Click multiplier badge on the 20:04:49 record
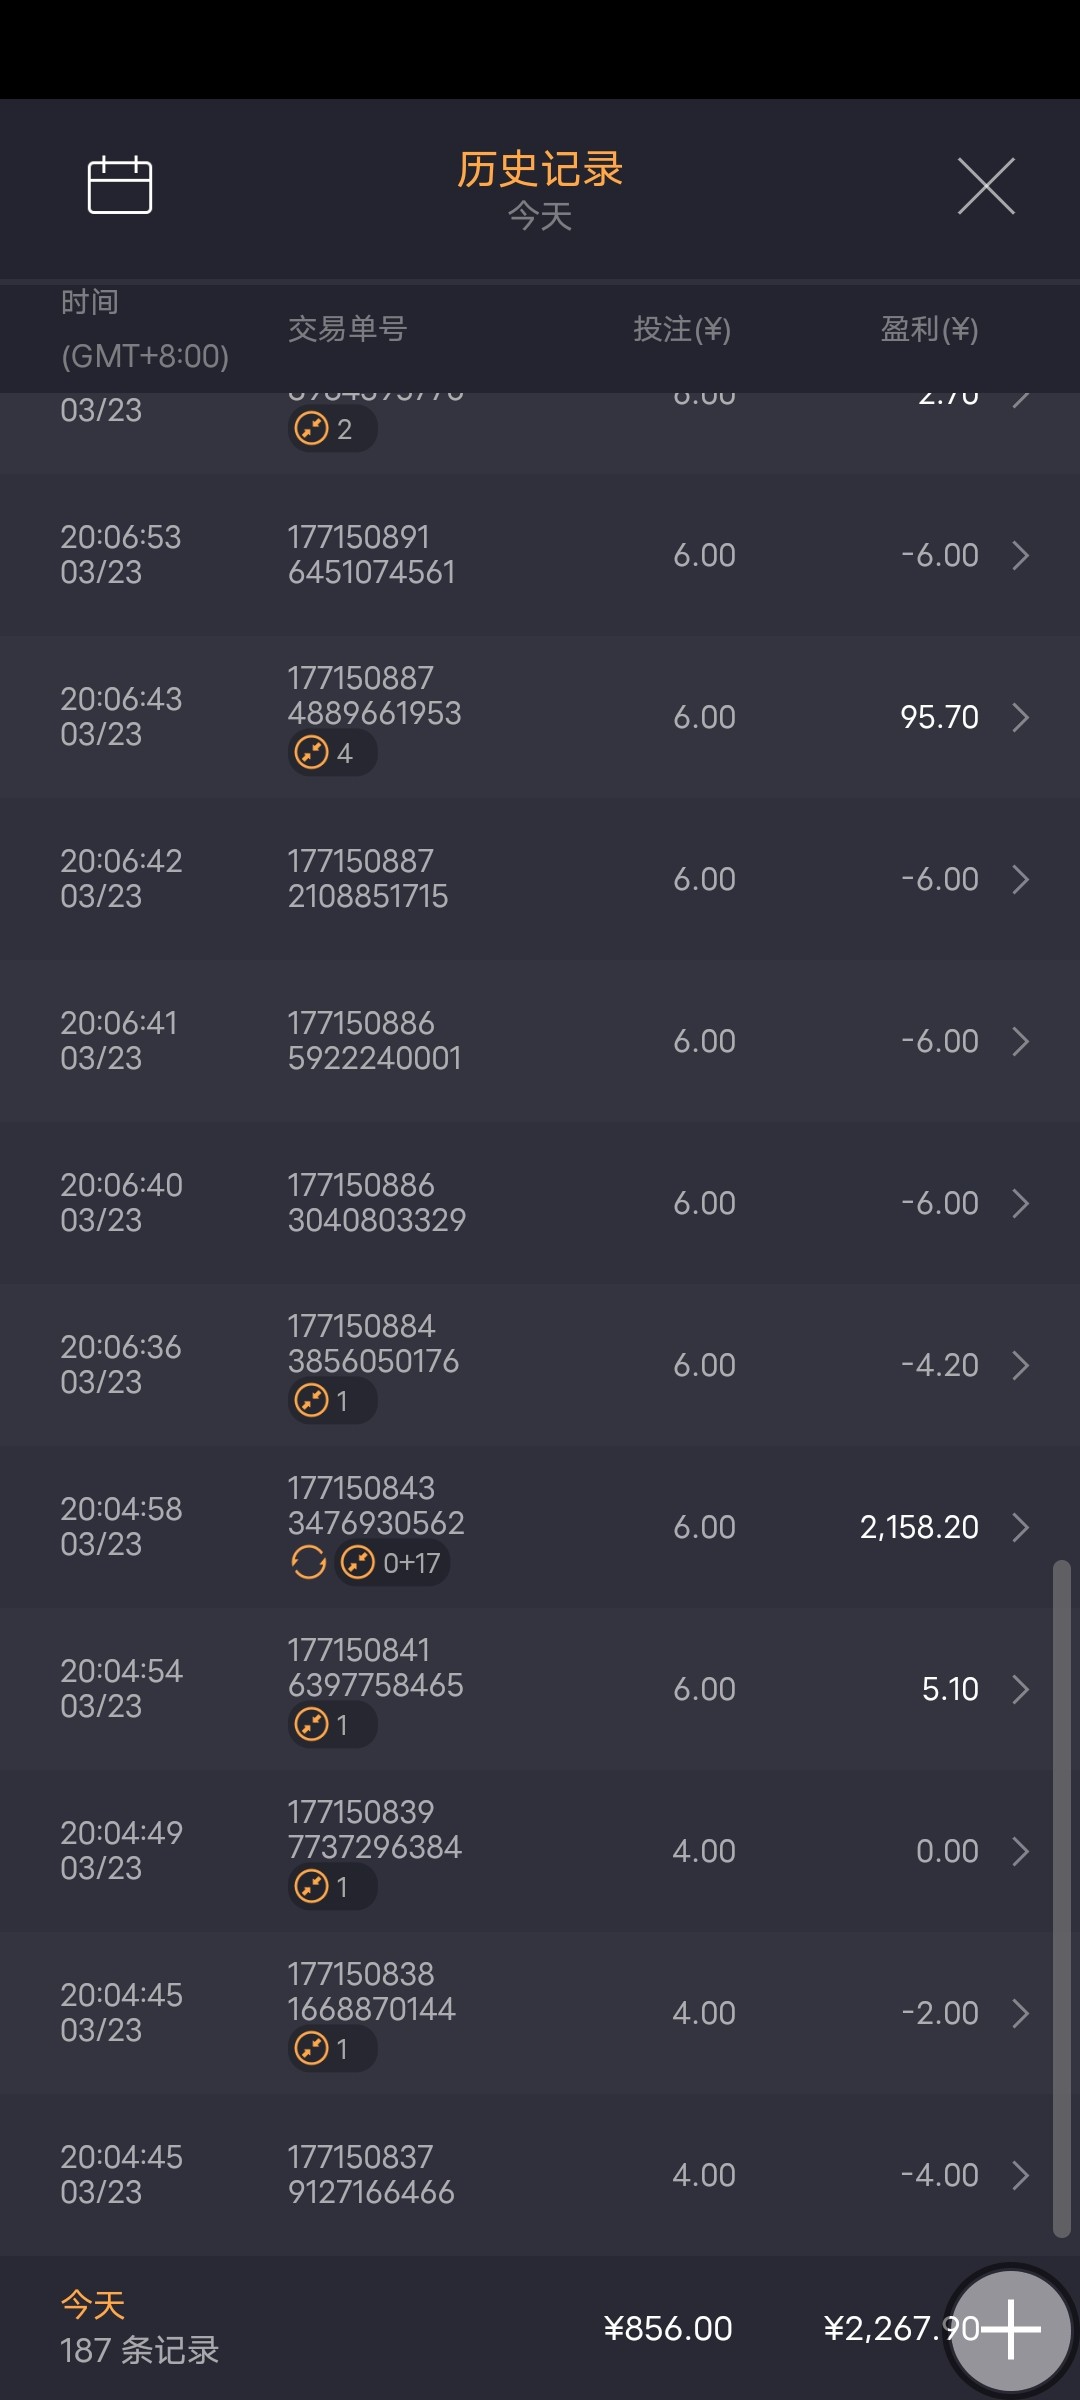Viewport: 1080px width, 2400px height. pos(332,1887)
